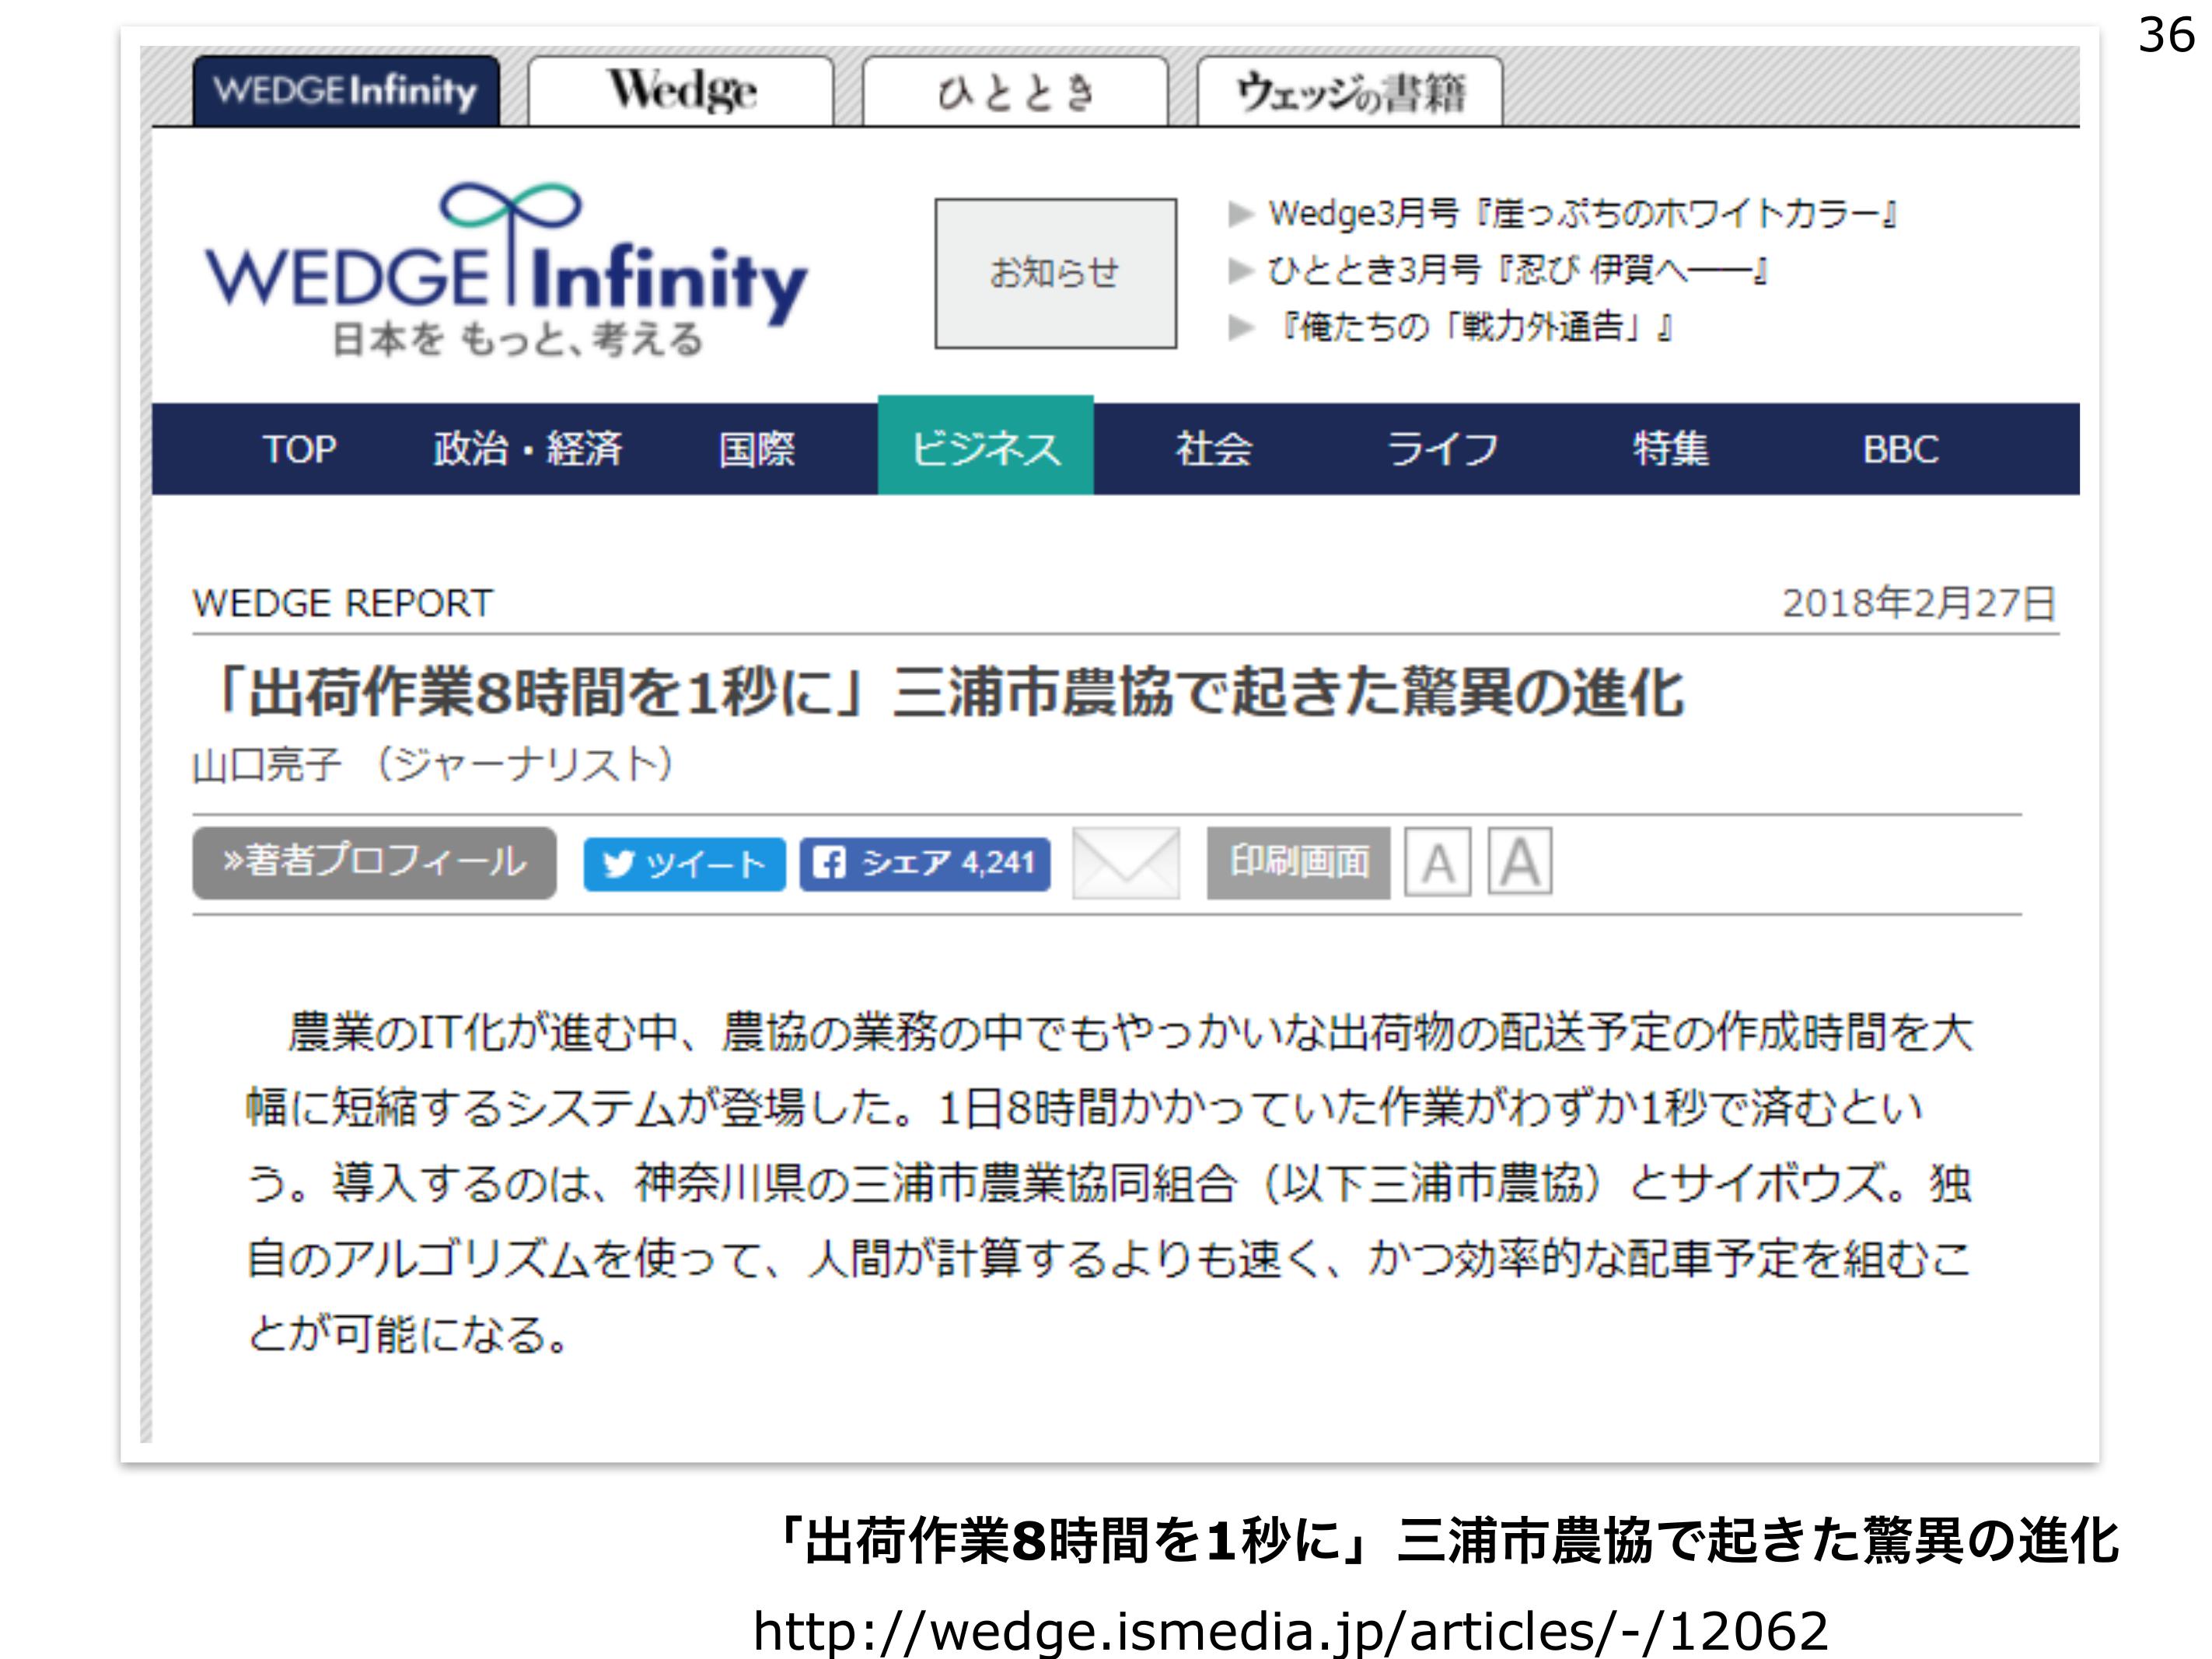Open the Wedge3月号 崖っぷちのホワイトカラー link
This screenshot has height=1659, width=2212.
1582,213
